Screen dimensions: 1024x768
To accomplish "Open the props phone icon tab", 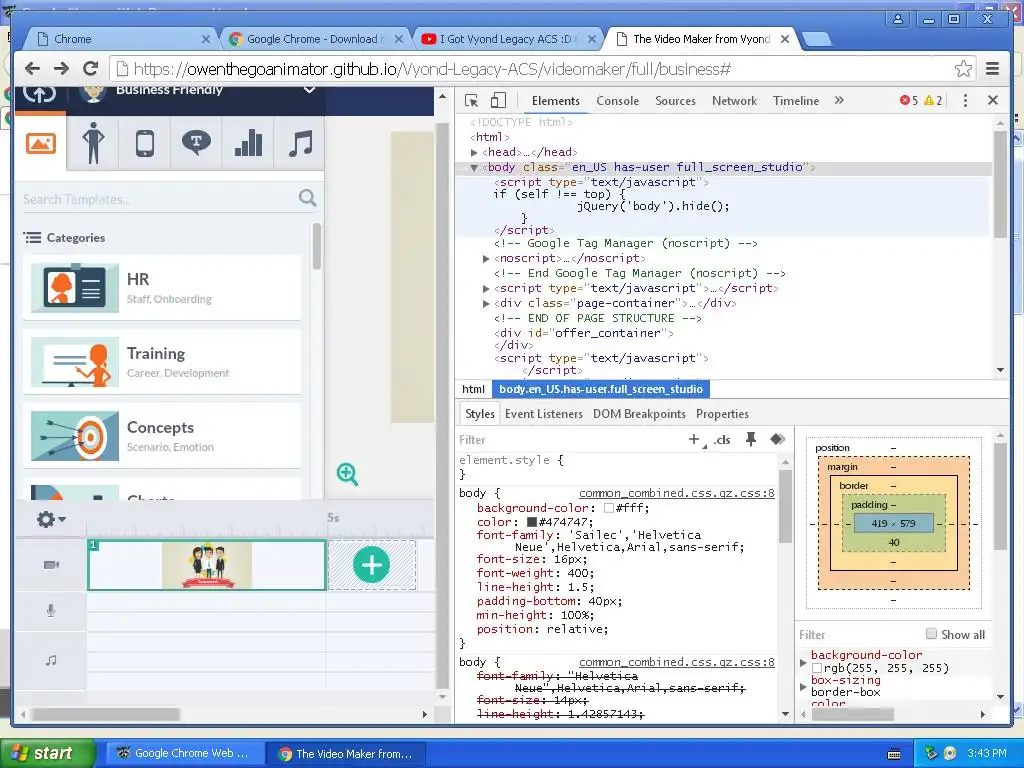I will click(x=145, y=143).
